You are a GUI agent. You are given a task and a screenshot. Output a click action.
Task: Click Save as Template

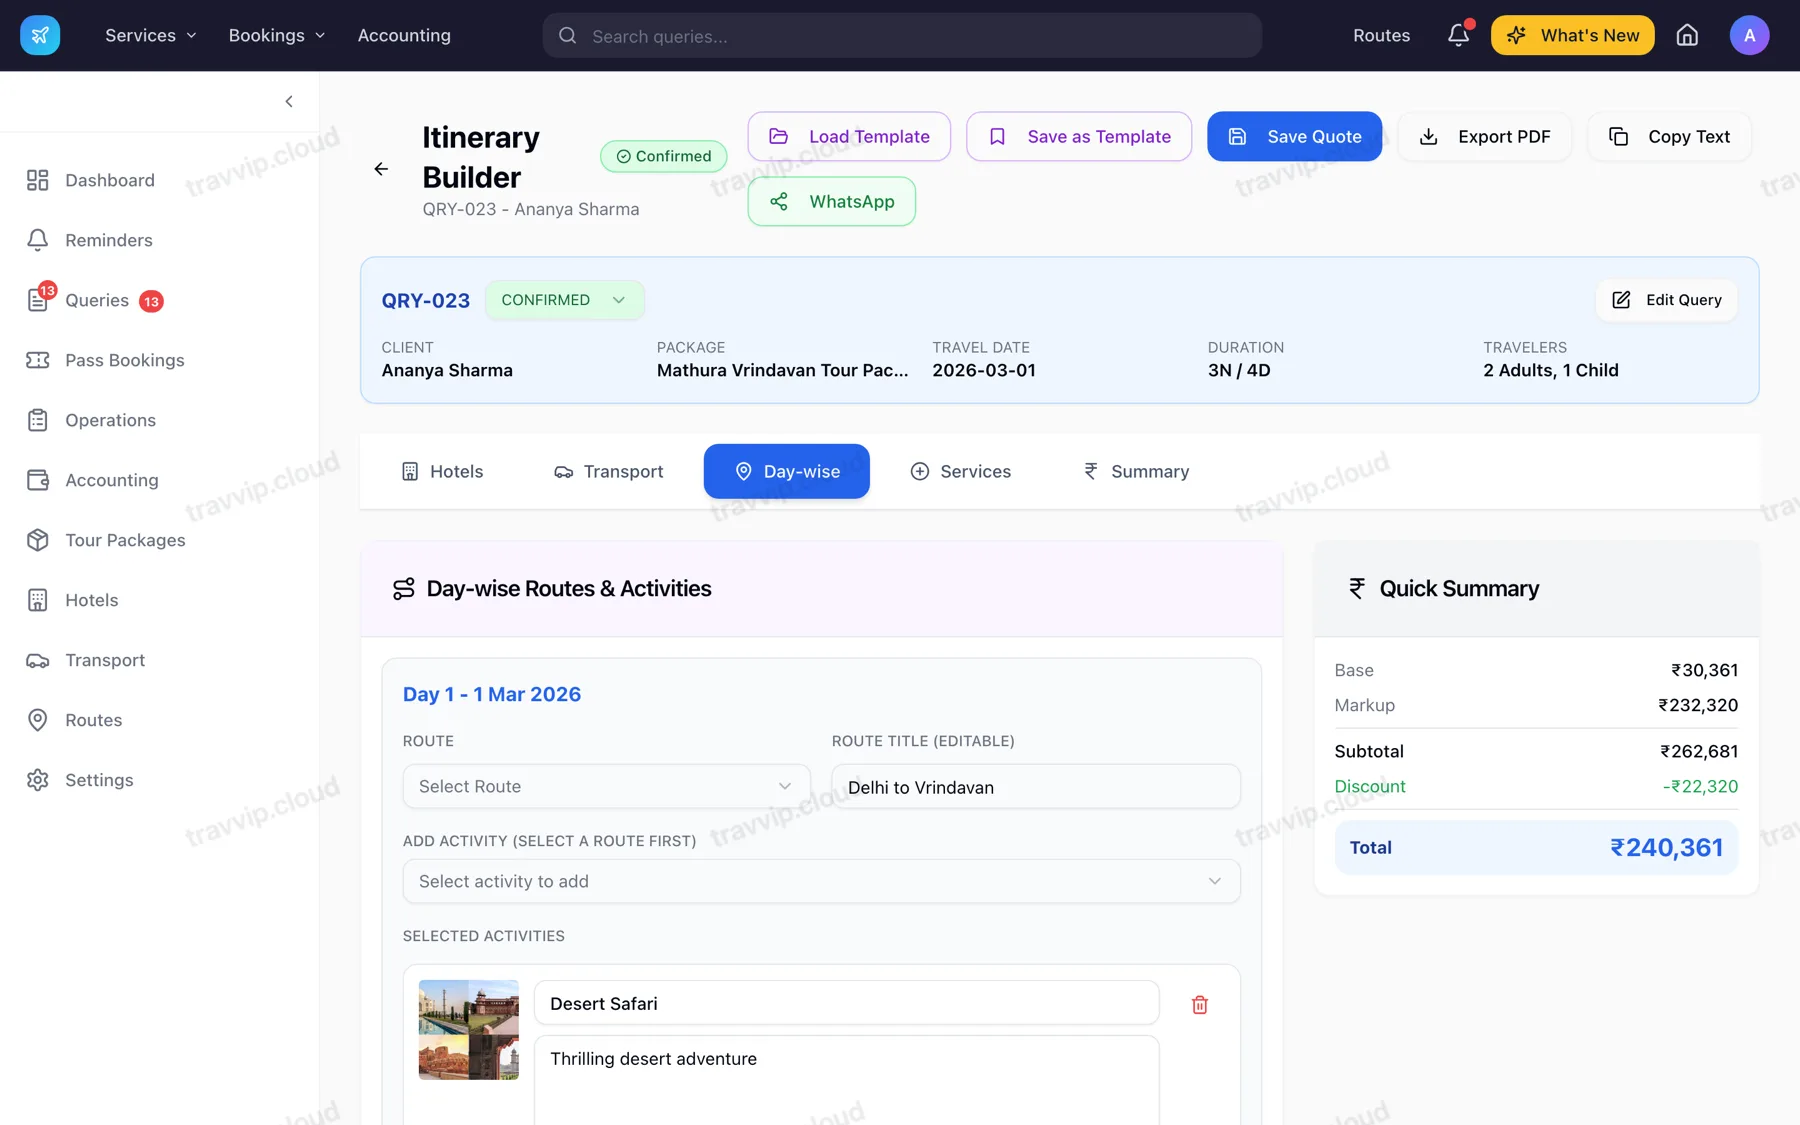click(x=1079, y=136)
